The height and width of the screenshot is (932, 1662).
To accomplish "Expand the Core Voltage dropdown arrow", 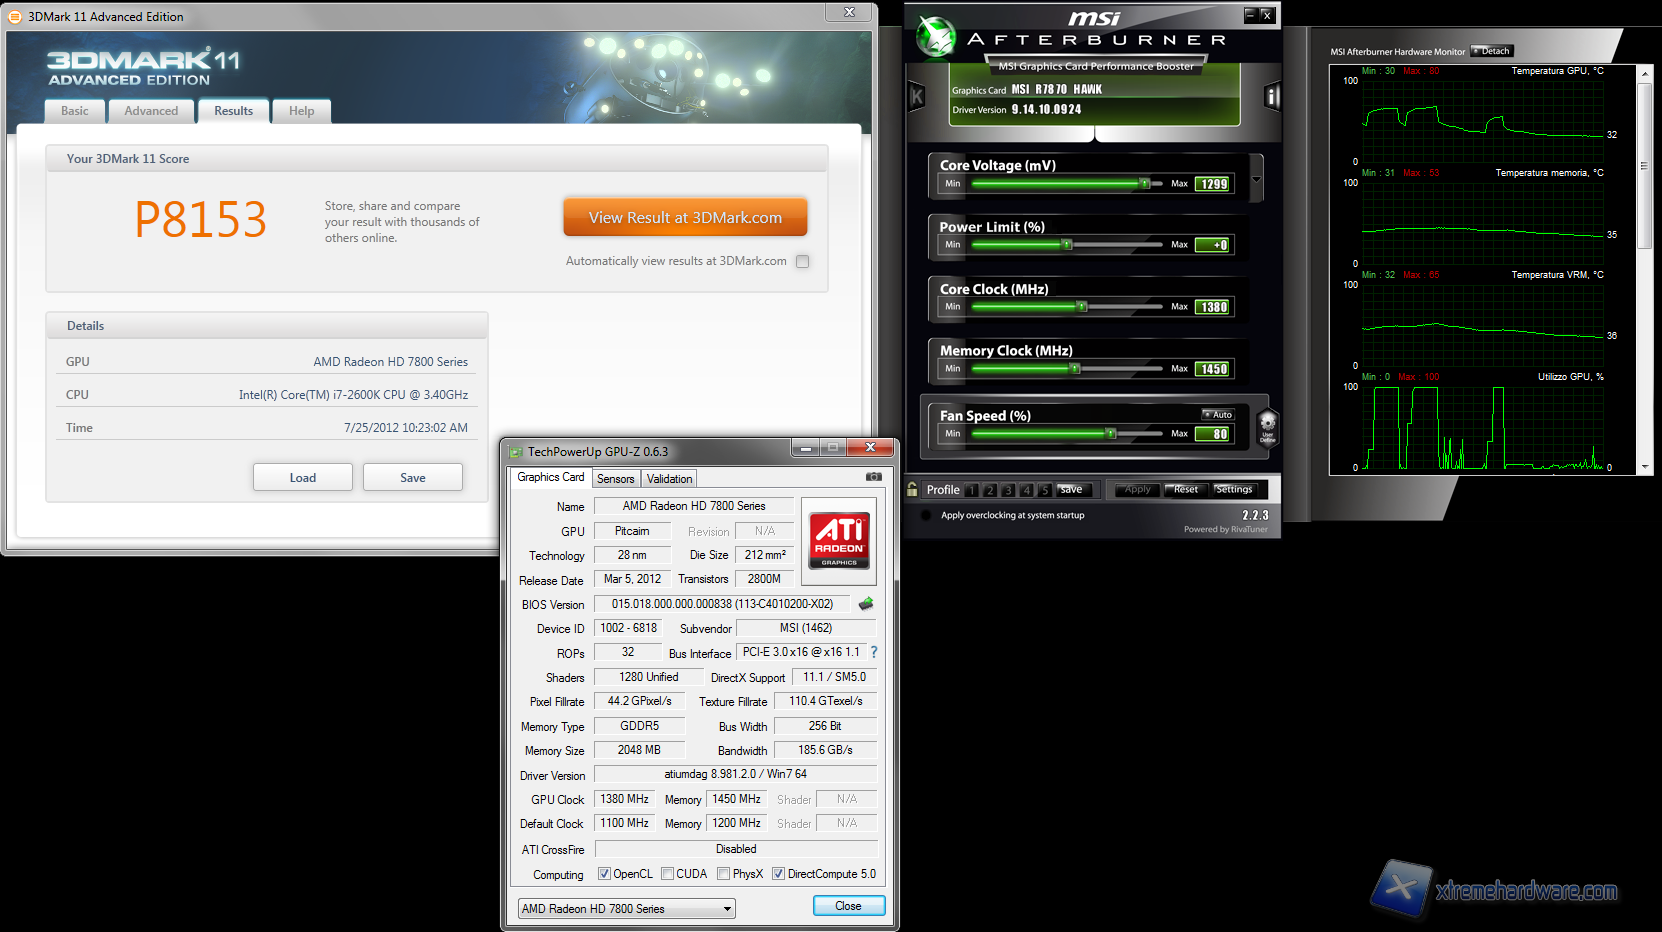I will tap(1256, 180).
